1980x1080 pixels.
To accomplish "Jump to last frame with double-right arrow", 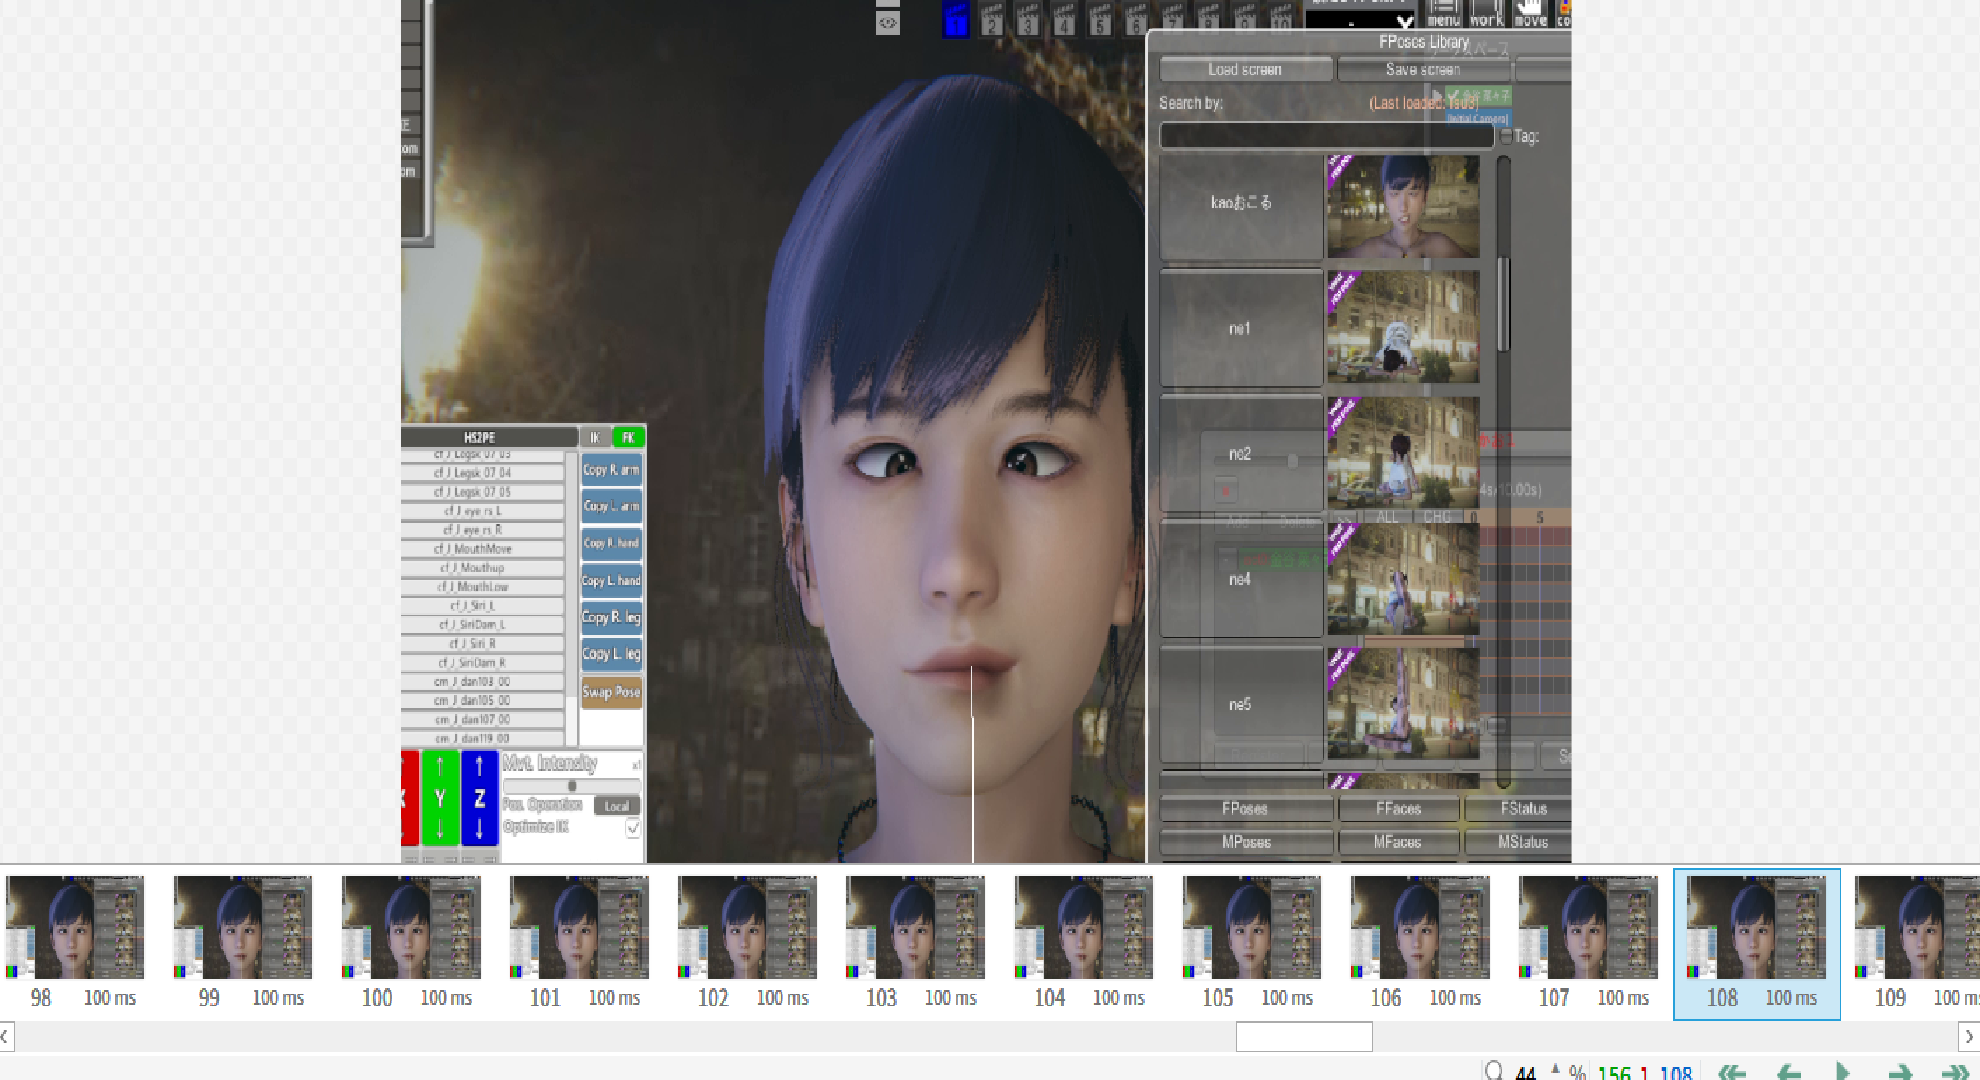I will click(x=1955, y=1072).
